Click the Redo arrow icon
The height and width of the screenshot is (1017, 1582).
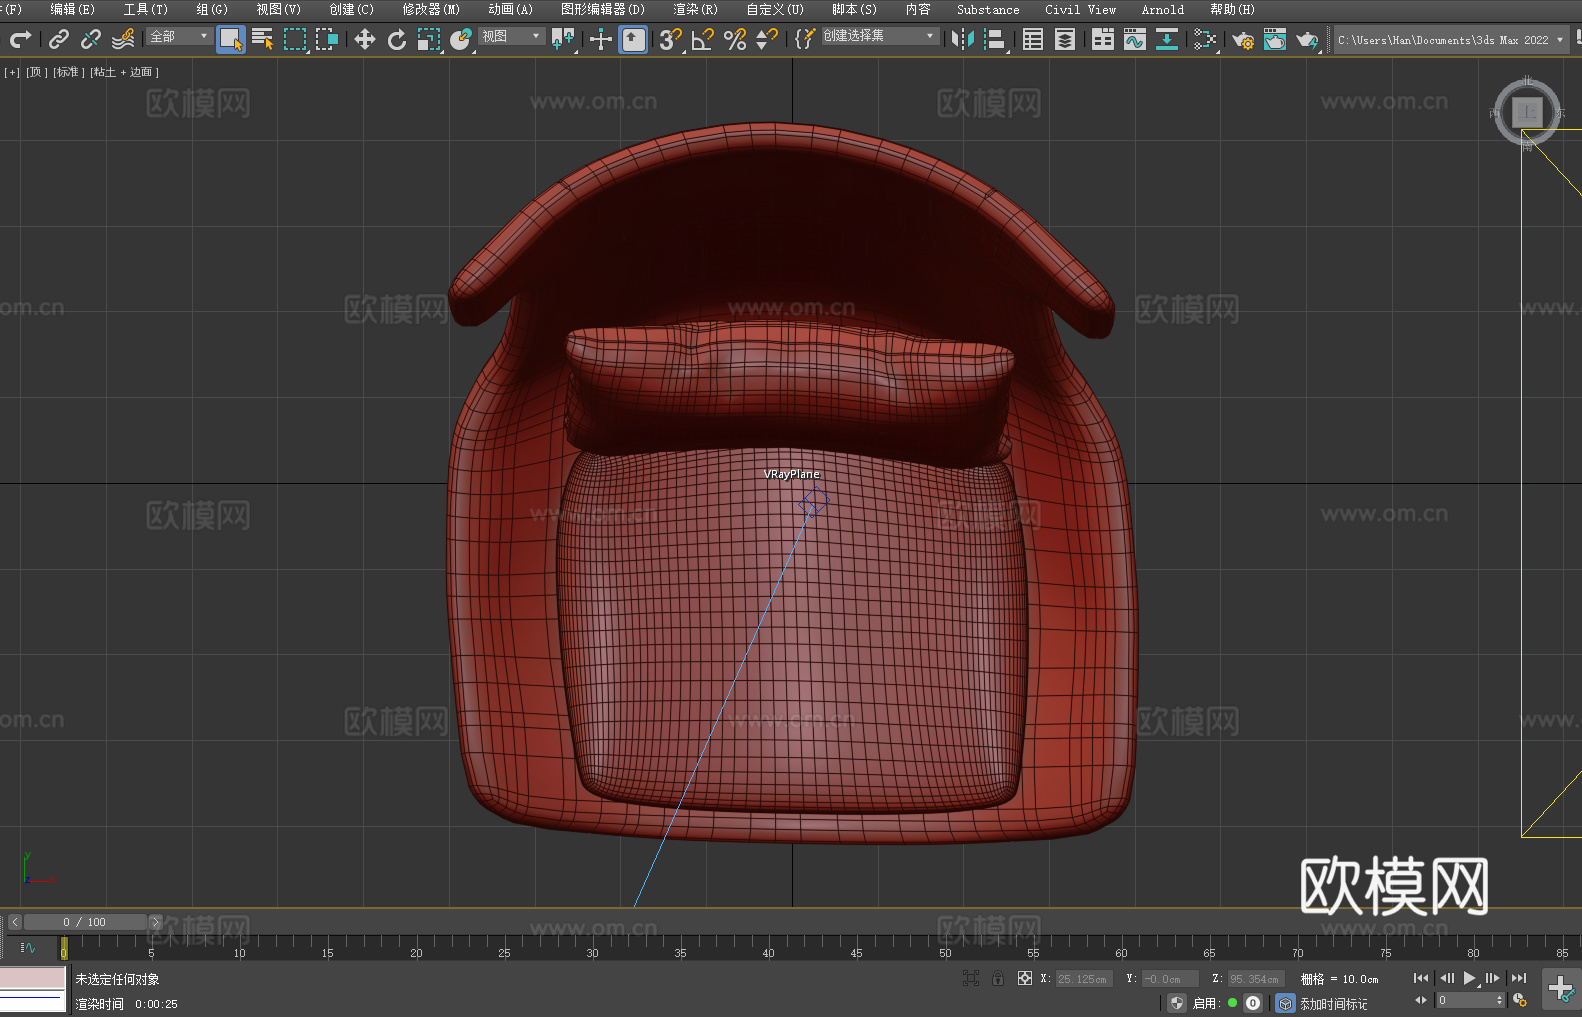click(x=20, y=39)
